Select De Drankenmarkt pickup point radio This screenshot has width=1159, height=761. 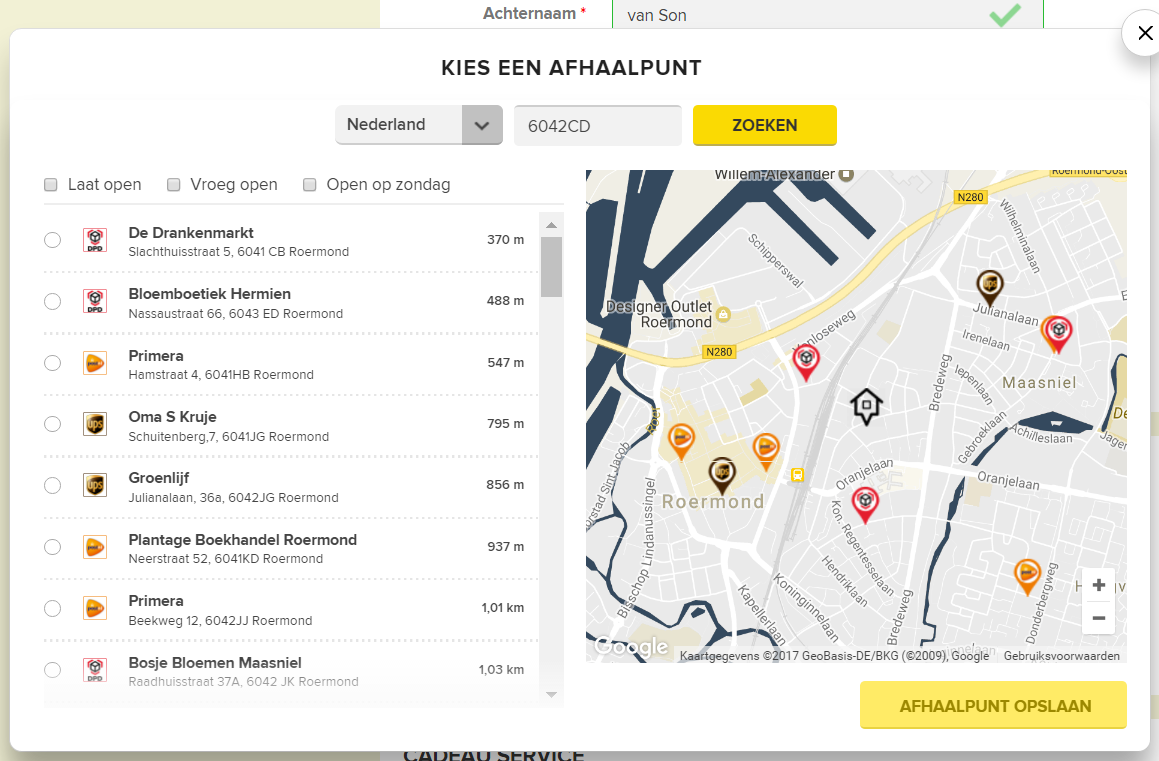(x=52, y=240)
